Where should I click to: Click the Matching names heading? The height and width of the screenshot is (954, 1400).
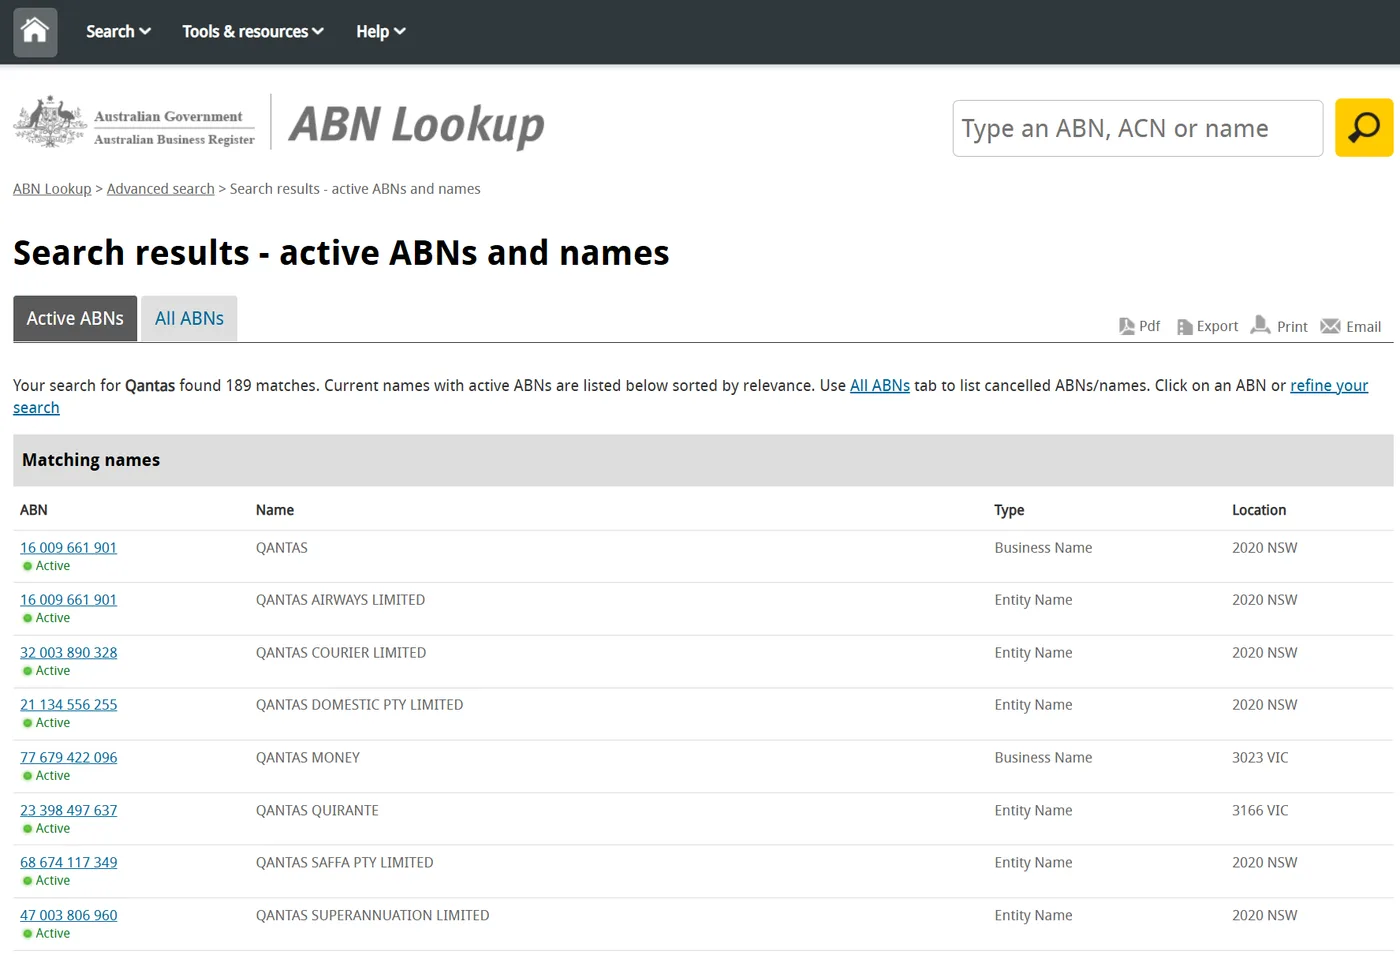(91, 460)
